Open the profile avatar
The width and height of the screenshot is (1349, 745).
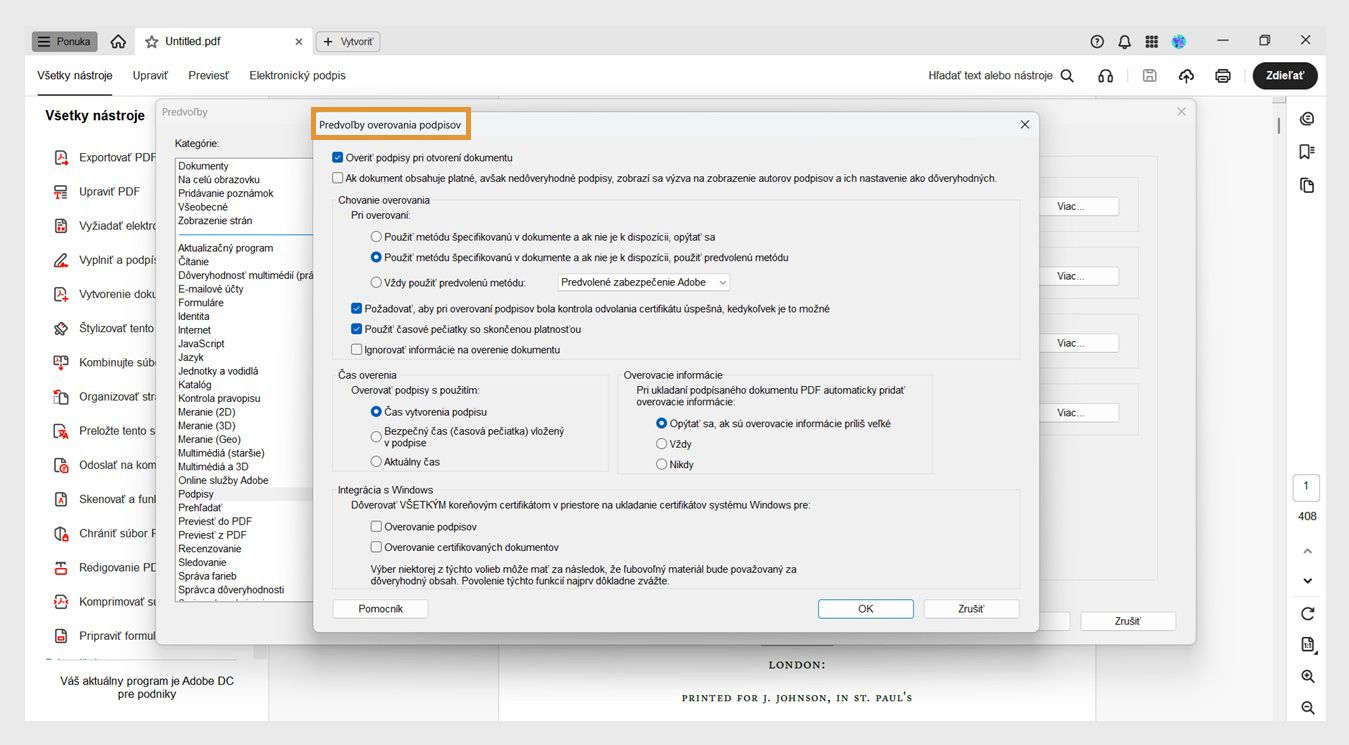1179,41
